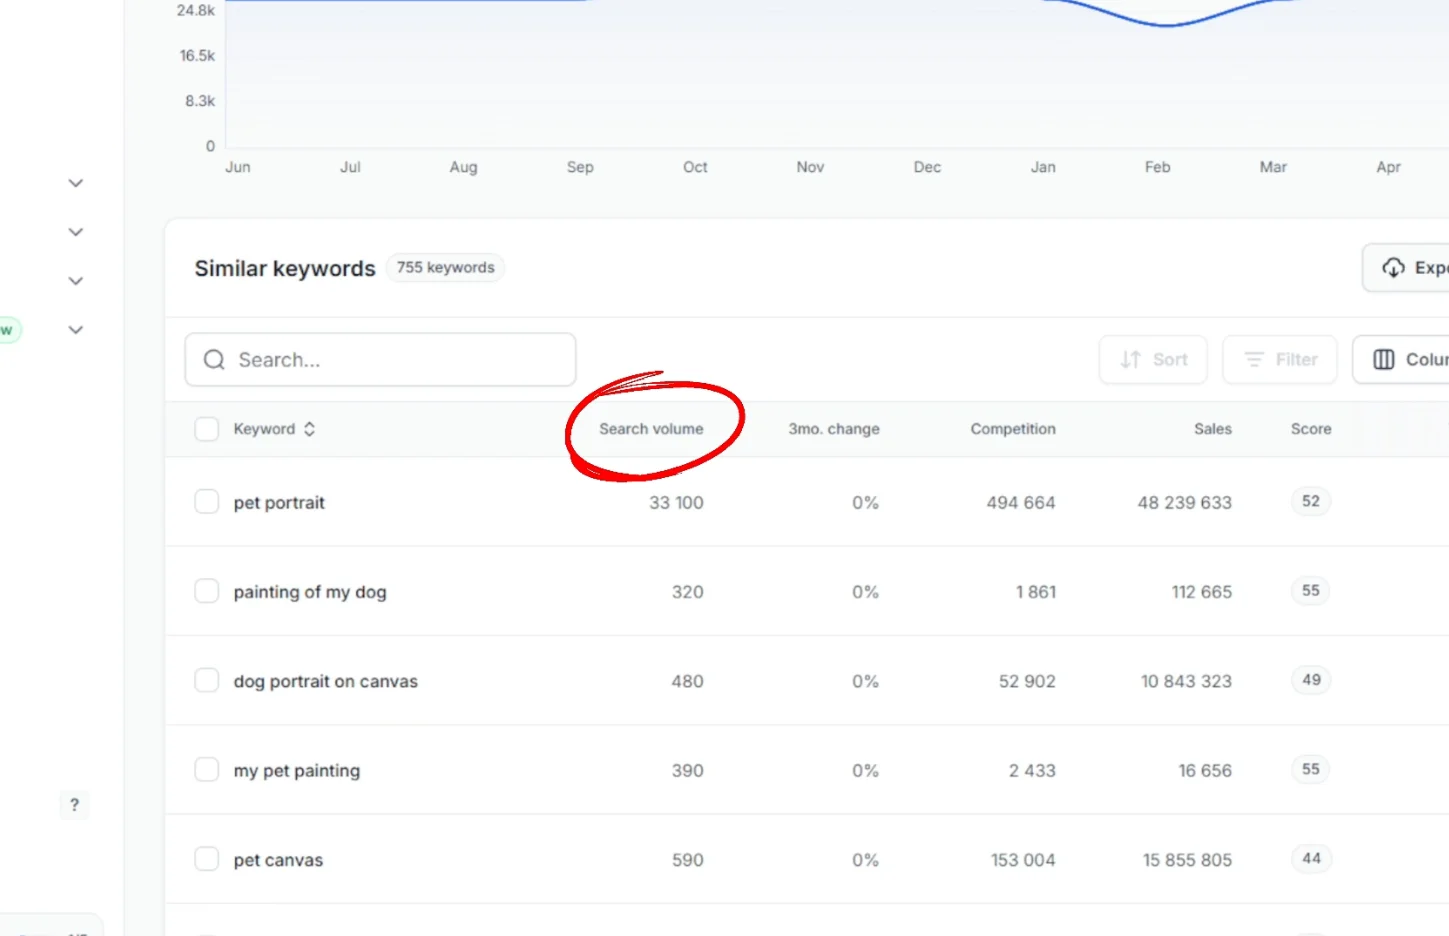This screenshot has height=936, width=1449.
Task: Click the search volume value 590
Action: (688, 860)
